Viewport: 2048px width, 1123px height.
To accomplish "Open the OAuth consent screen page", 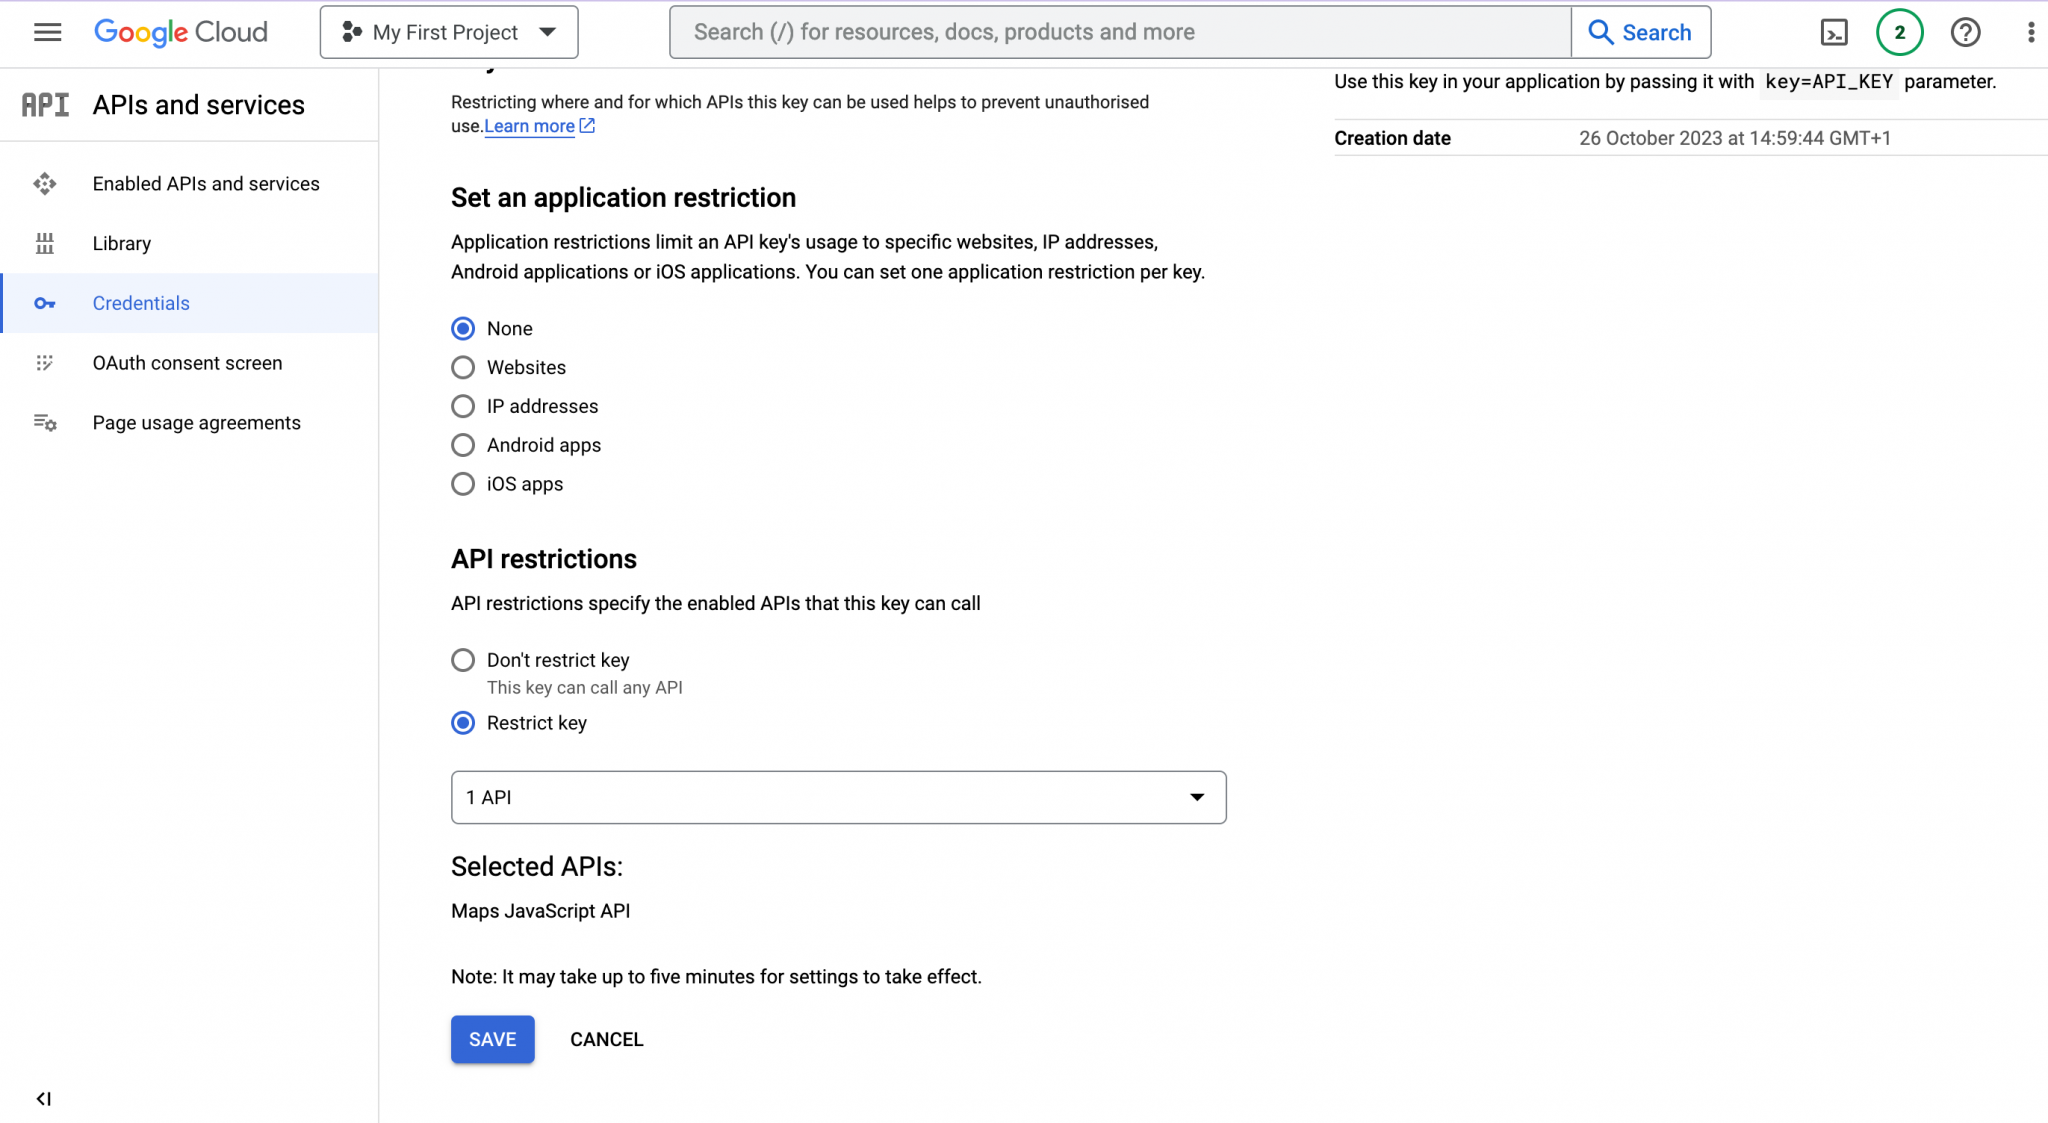I will pos(187,363).
